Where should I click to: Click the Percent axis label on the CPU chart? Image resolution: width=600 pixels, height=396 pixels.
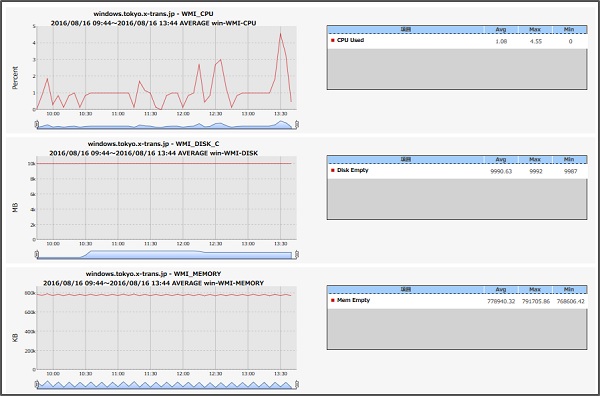click(x=15, y=78)
